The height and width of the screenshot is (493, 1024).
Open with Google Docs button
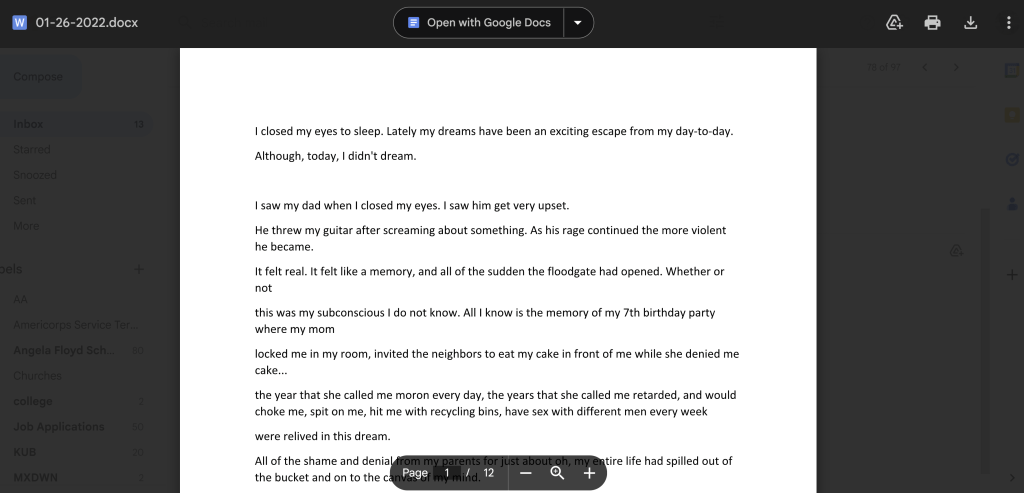[479, 23]
